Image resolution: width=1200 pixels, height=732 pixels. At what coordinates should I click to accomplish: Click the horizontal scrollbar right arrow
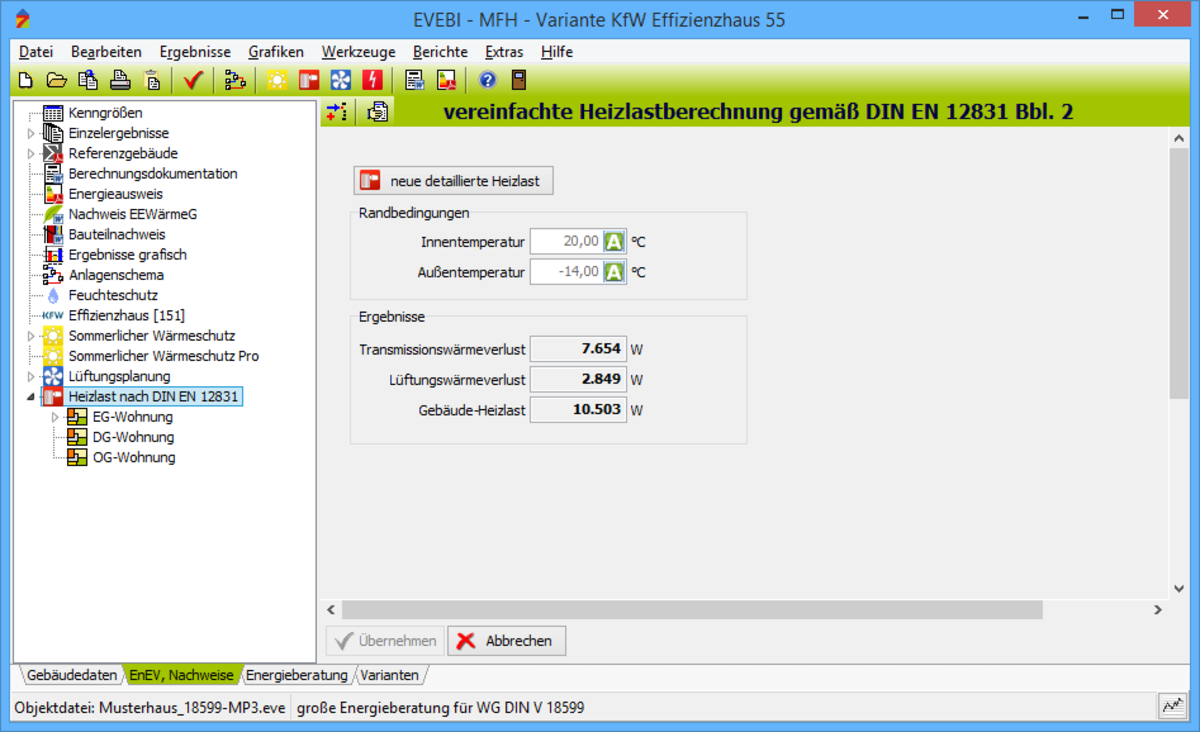tap(1158, 610)
